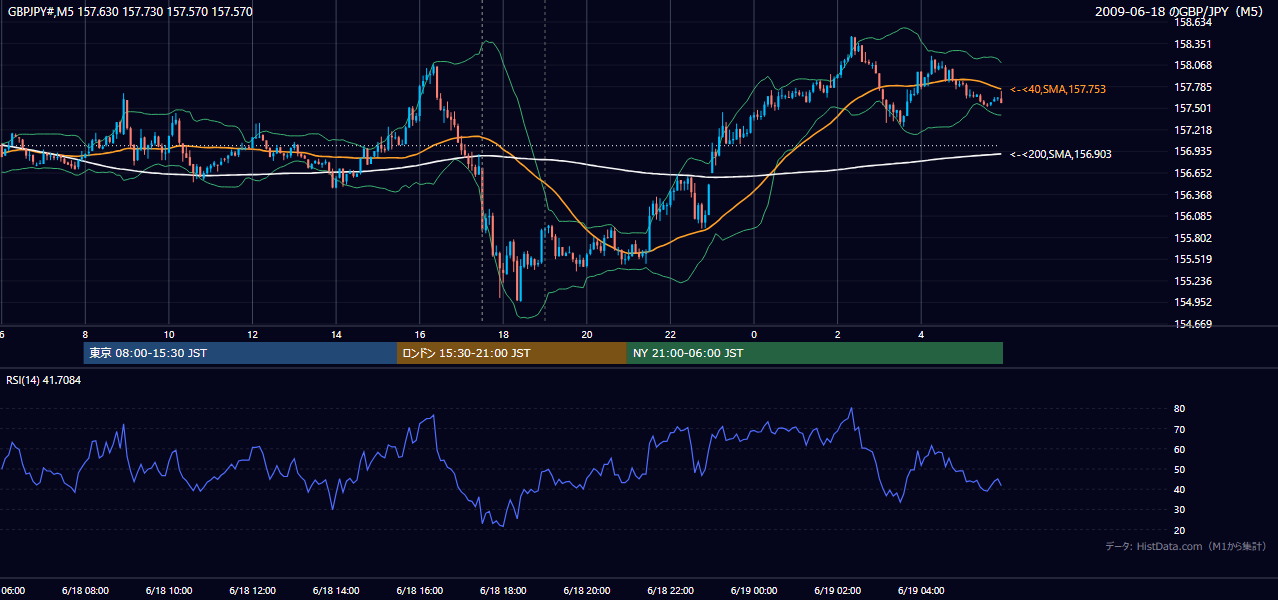1278x600 pixels.
Task: Click the price axis value 155.802
Action: coord(1194,238)
